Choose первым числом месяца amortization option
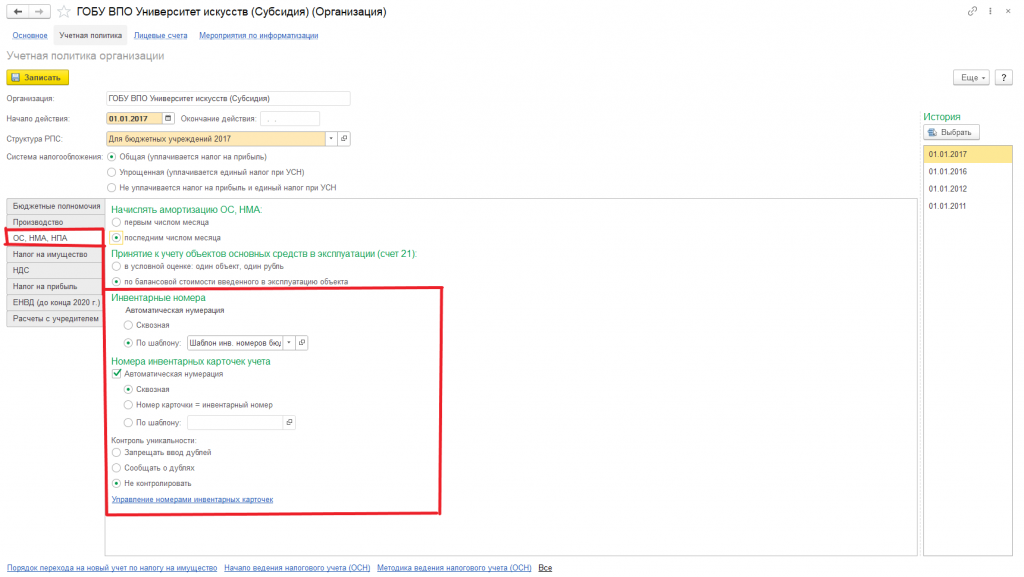The height and width of the screenshot is (577, 1024). click(116, 223)
